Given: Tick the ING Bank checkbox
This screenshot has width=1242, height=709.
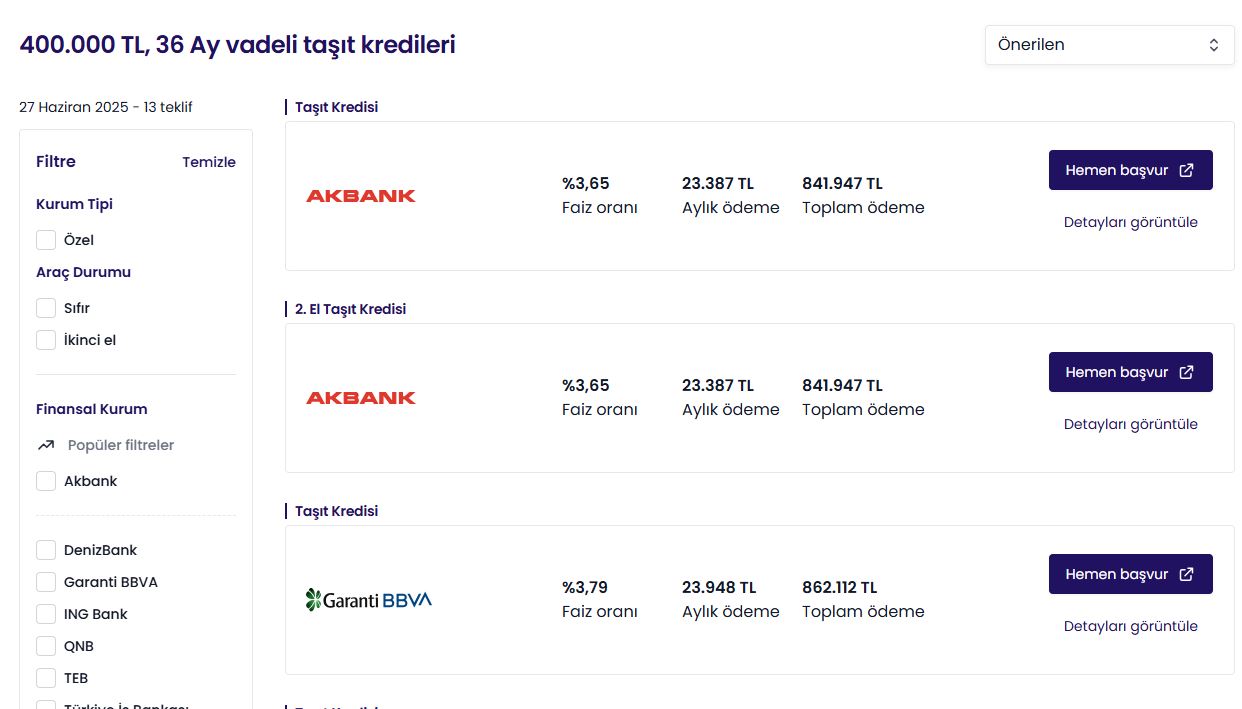Looking at the screenshot, I should pyautogui.click(x=46, y=614).
